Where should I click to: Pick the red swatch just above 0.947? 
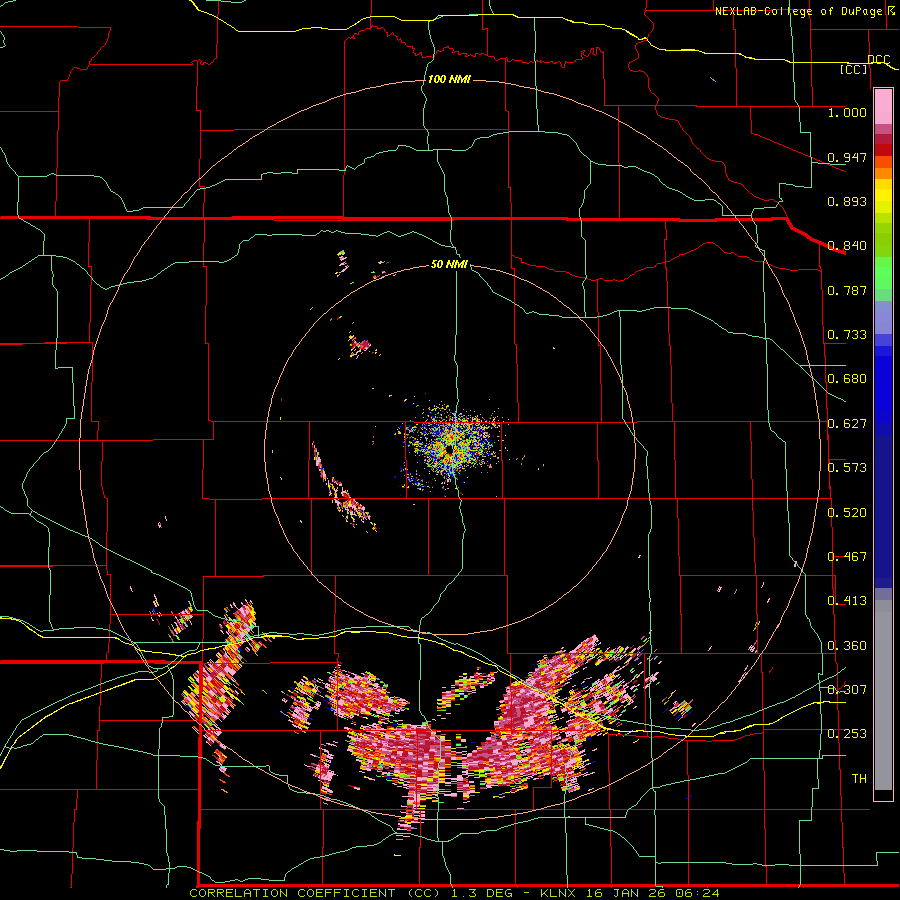coord(883,150)
